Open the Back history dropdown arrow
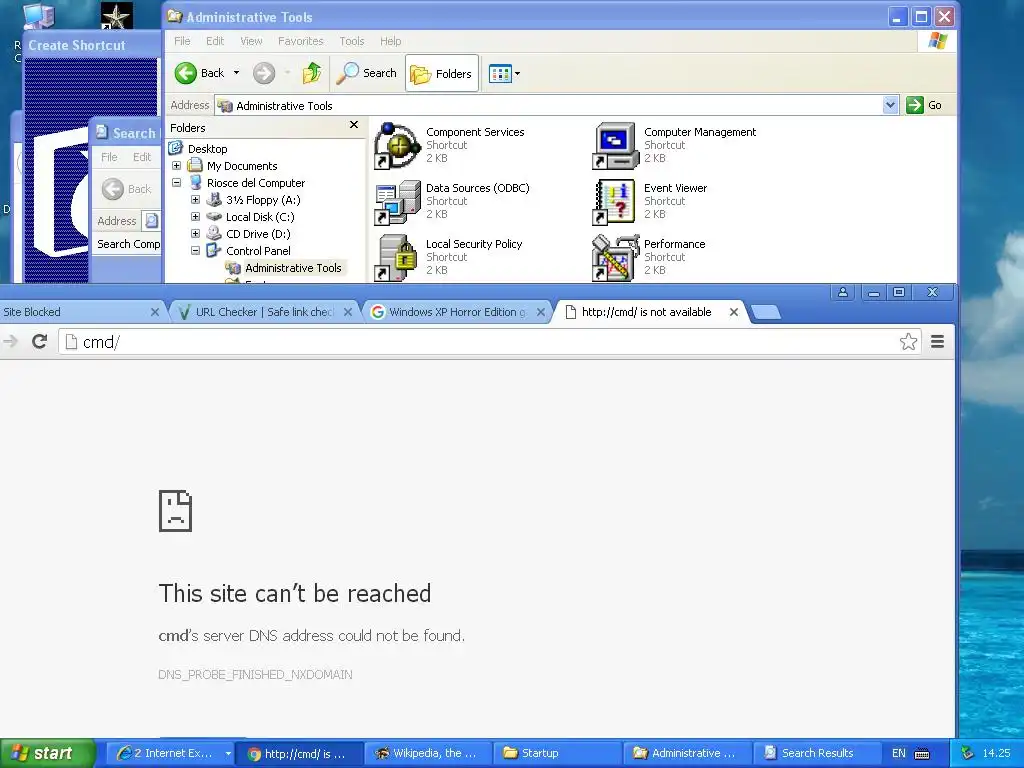Screen dimensions: 1024x768 pyautogui.click(x=236, y=73)
